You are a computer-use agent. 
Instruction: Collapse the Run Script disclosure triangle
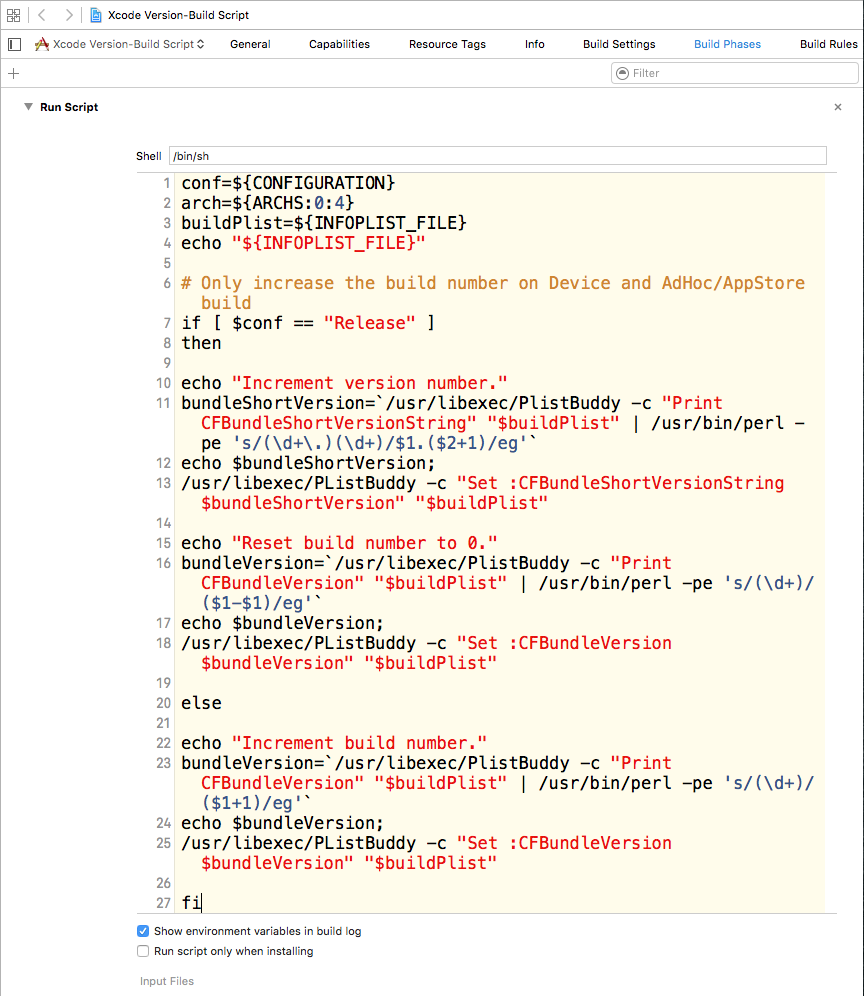(x=28, y=107)
